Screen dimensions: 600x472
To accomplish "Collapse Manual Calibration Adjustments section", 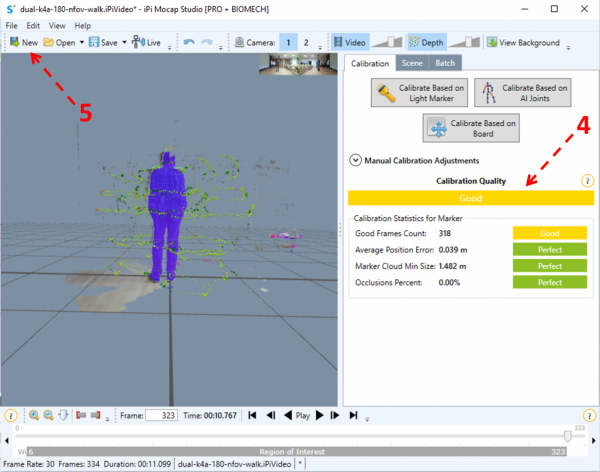I will tap(355, 160).
